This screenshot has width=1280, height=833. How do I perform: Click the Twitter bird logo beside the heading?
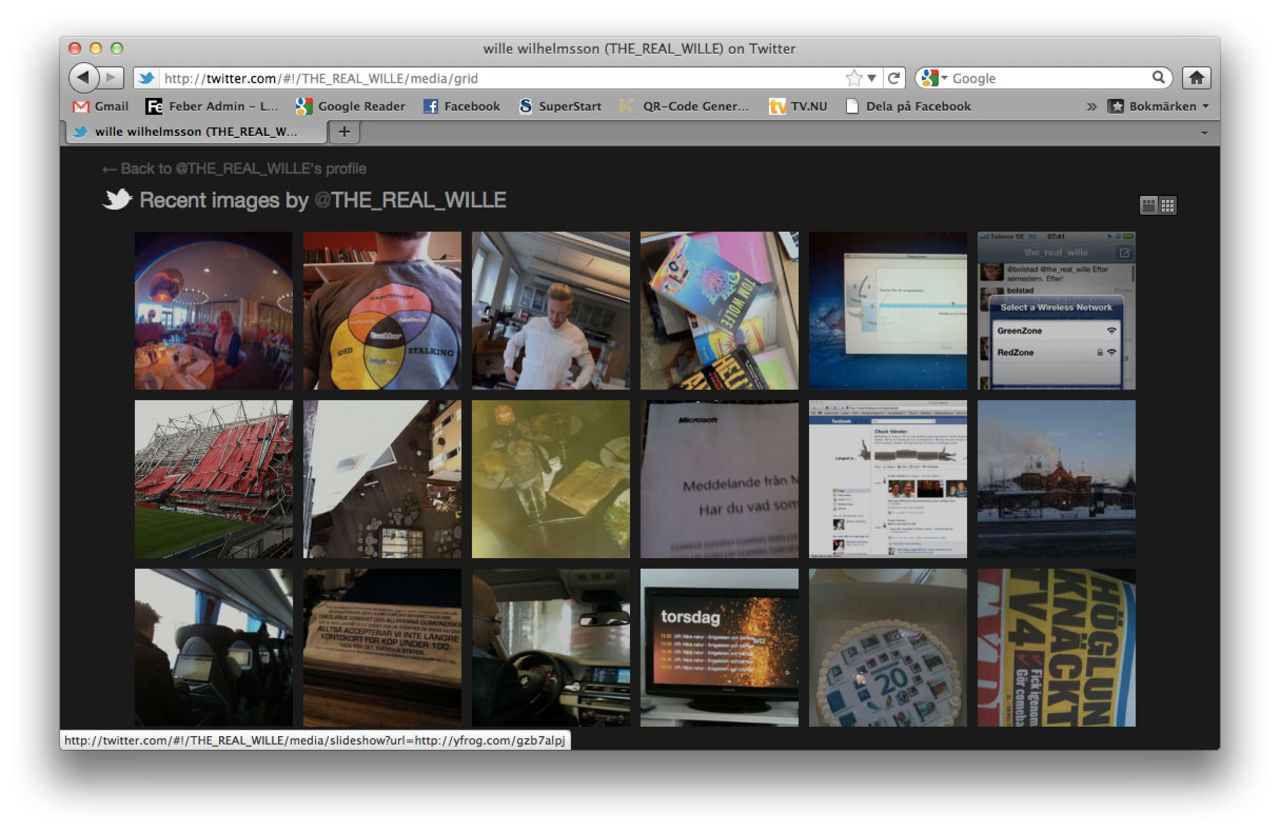[x=117, y=200]
